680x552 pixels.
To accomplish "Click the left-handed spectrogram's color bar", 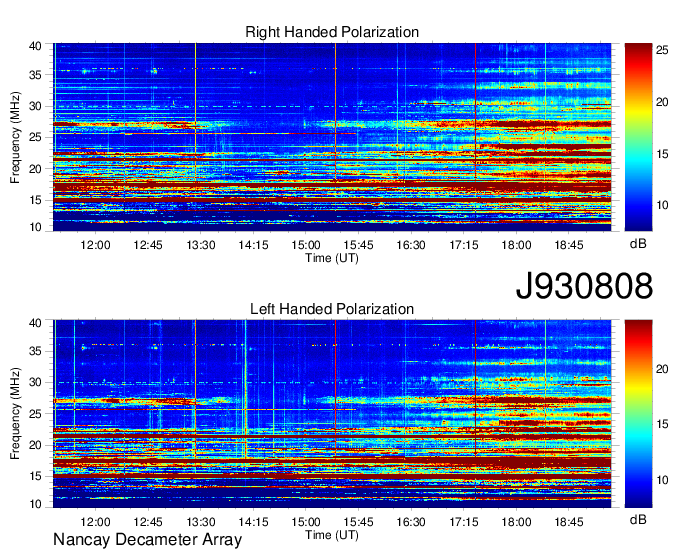I will [638, 414].
